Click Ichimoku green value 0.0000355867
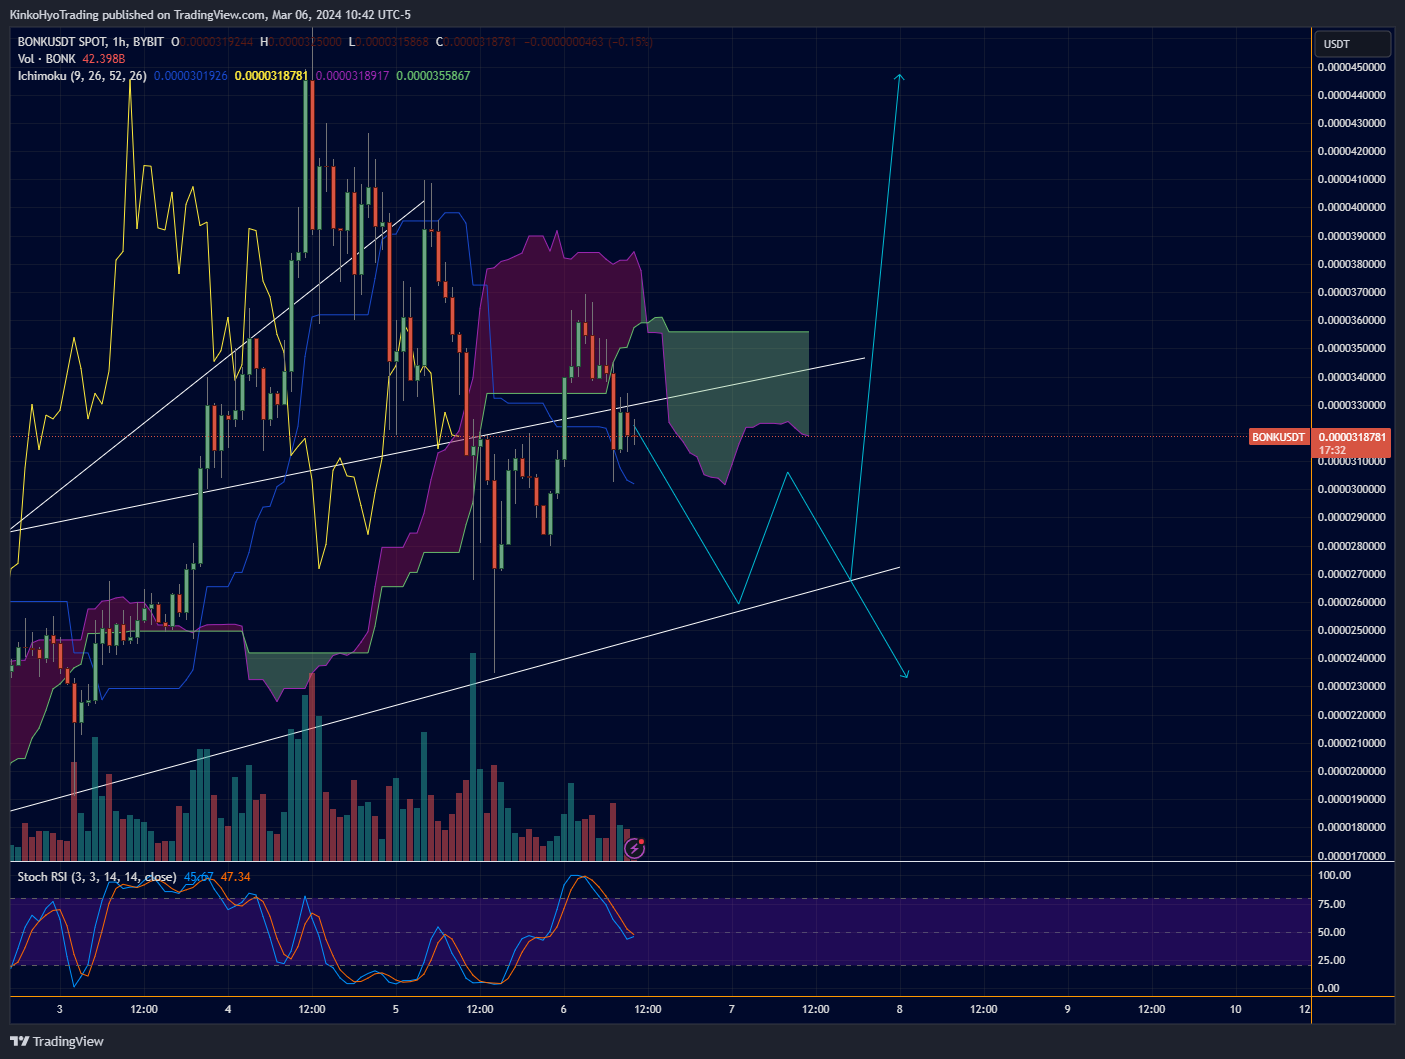The image size is (1405, 1059). coord(433,76)
